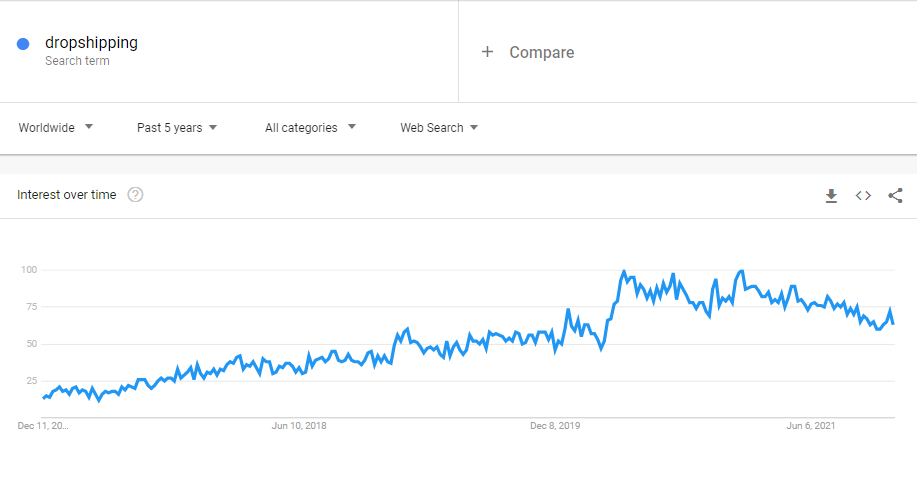917x487 pixels.
Task: Add a comparison term with plus icon
Action: pyautogui.click(x=488, y=52)
